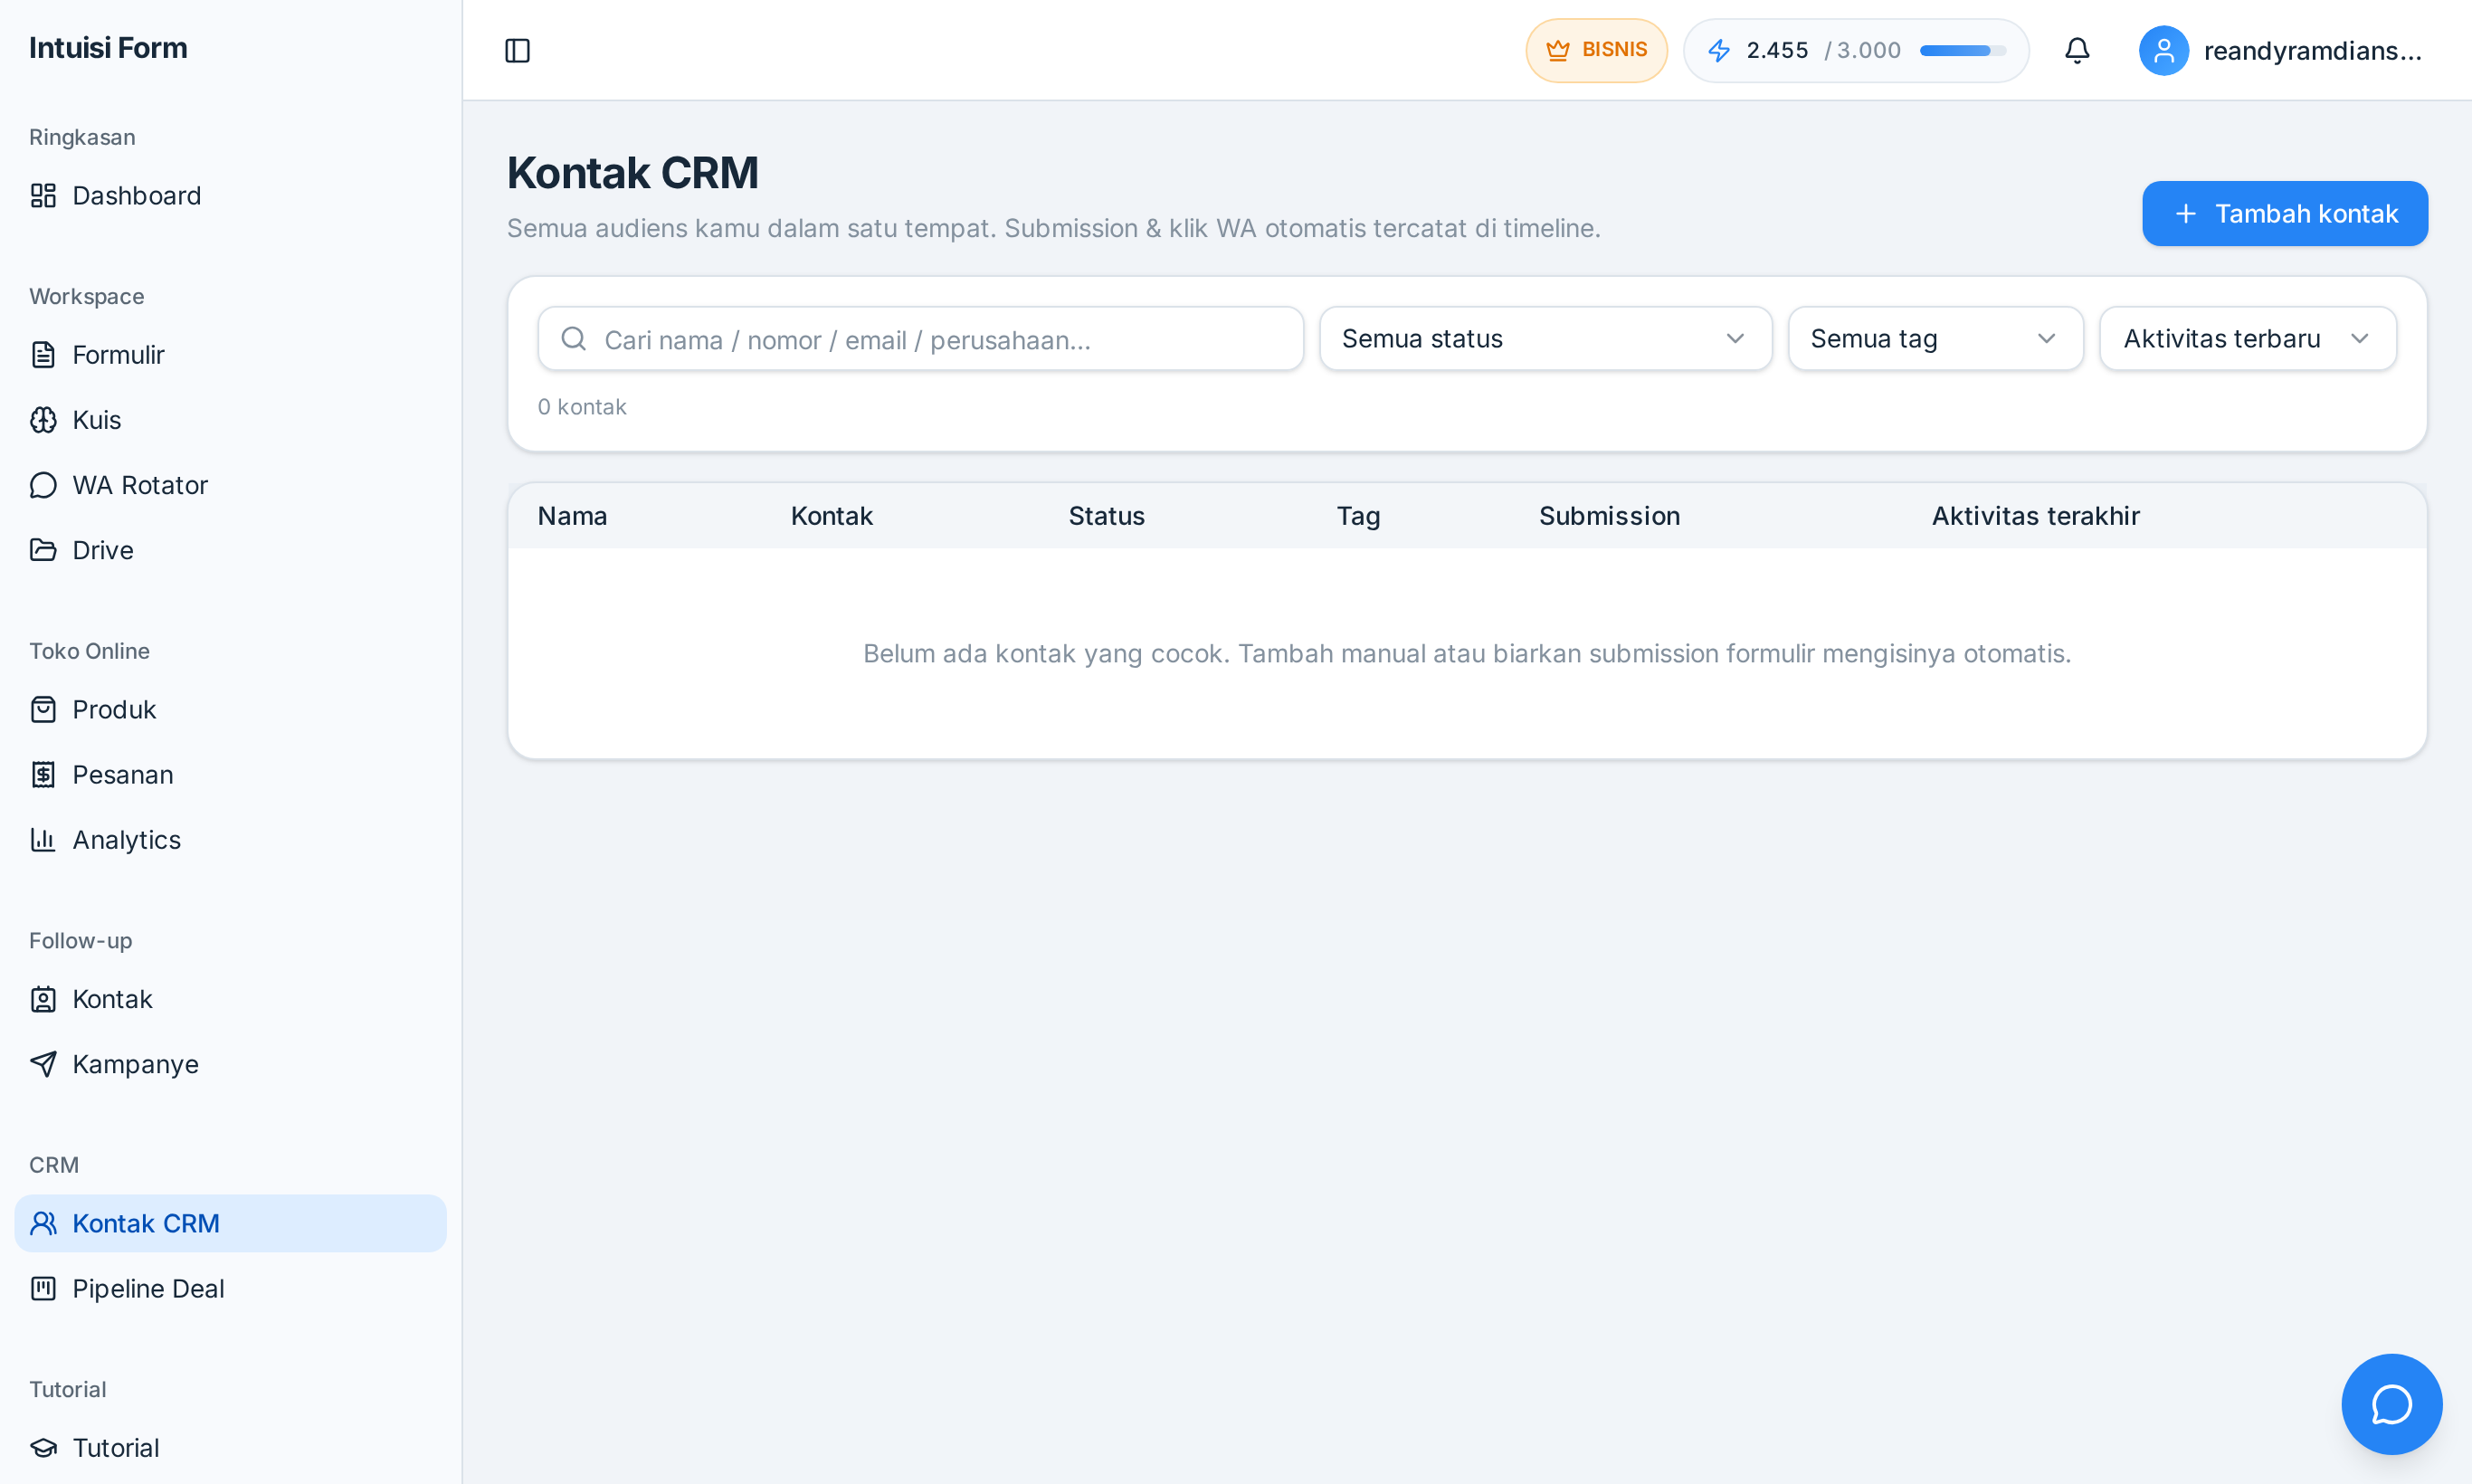This screenshot has width=2472, height=1484.
Task: Click the credits usage progress bar
Action: tap(1962, 50)
